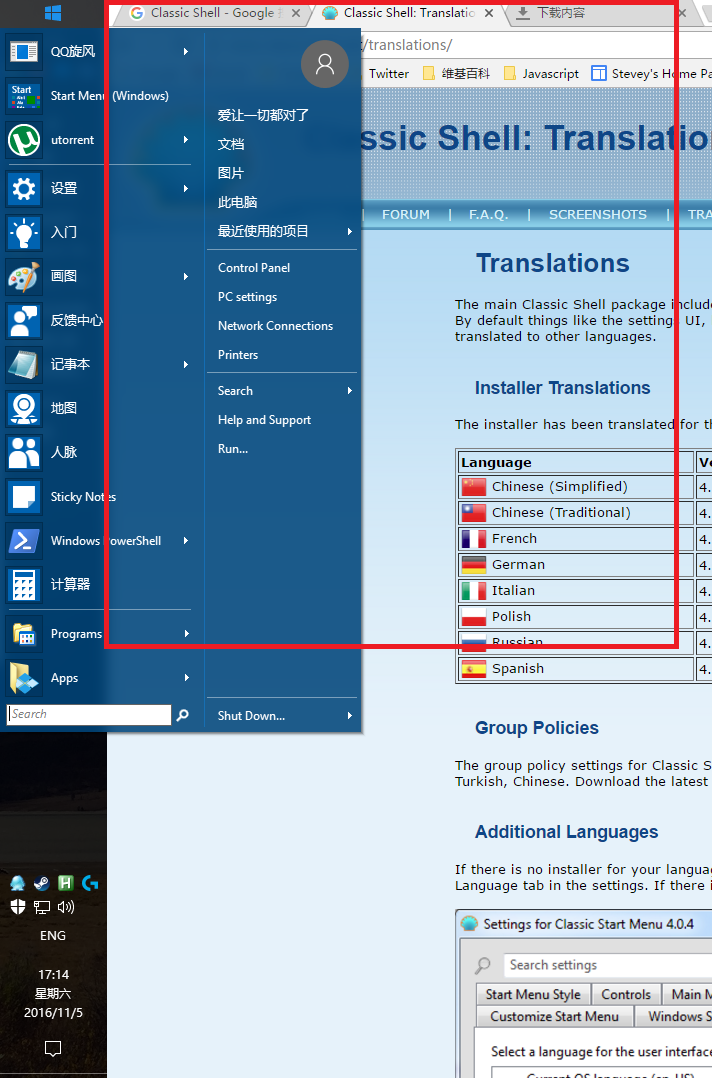The image size is (712, 1080).
Task: Open Apps folder icon
Action: tap(24, 678)
